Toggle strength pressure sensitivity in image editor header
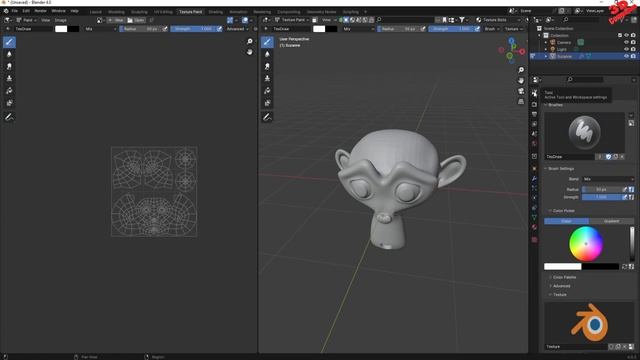640x360 pixels. pyautogui.click(x=219, y=29)
